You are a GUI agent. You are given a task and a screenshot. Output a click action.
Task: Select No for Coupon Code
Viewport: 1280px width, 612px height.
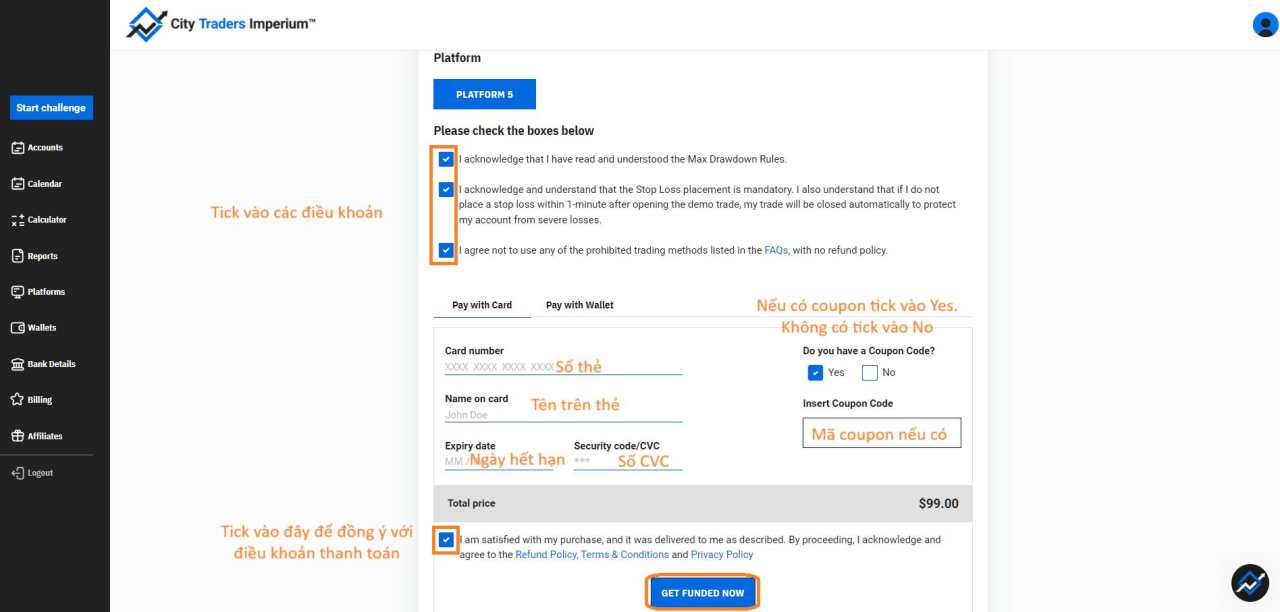870,373
